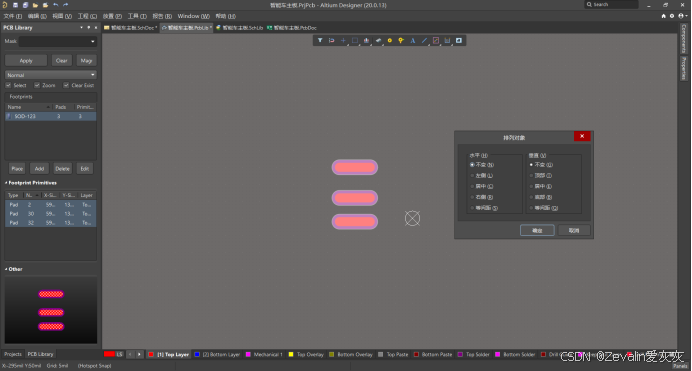
Task: Step to next layer tab arrow
Action: click(139, 354)
